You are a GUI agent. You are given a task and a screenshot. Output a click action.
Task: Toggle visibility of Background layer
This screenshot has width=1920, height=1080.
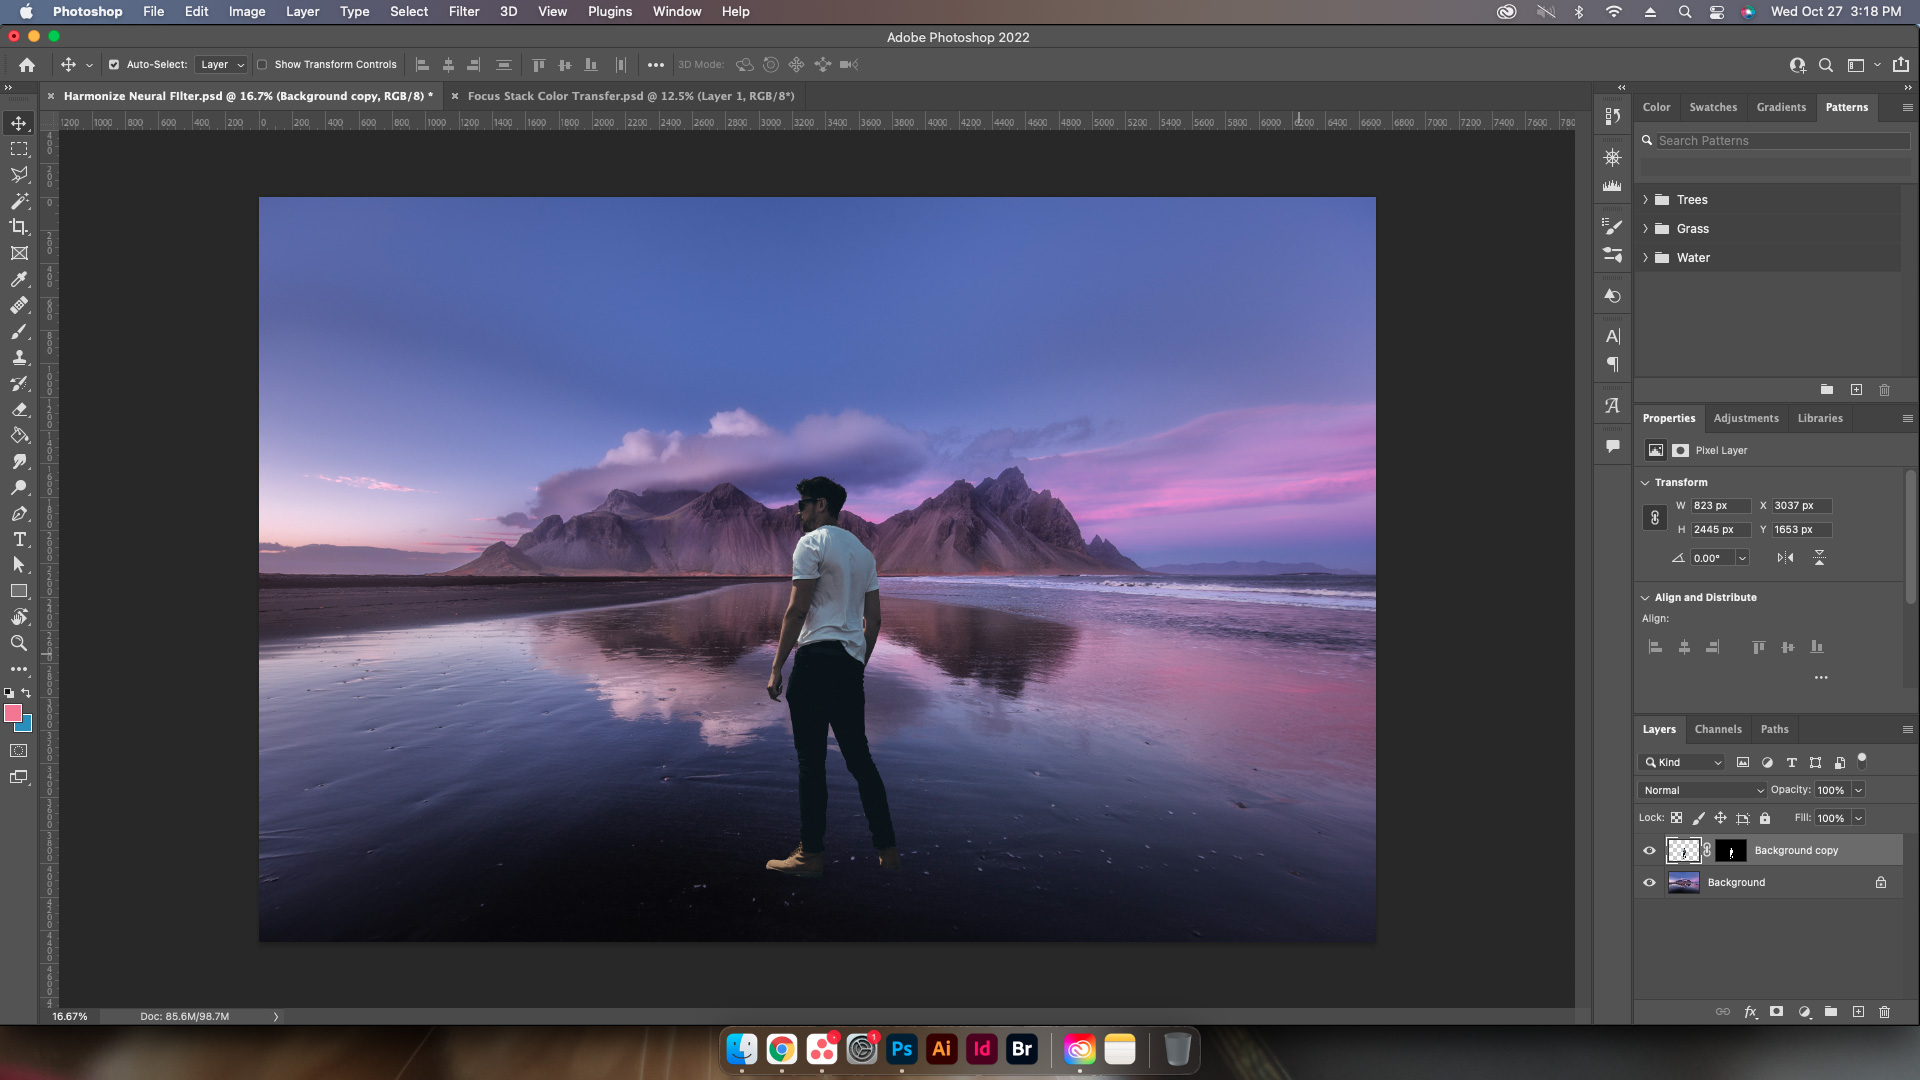(x=1650, y=881)
